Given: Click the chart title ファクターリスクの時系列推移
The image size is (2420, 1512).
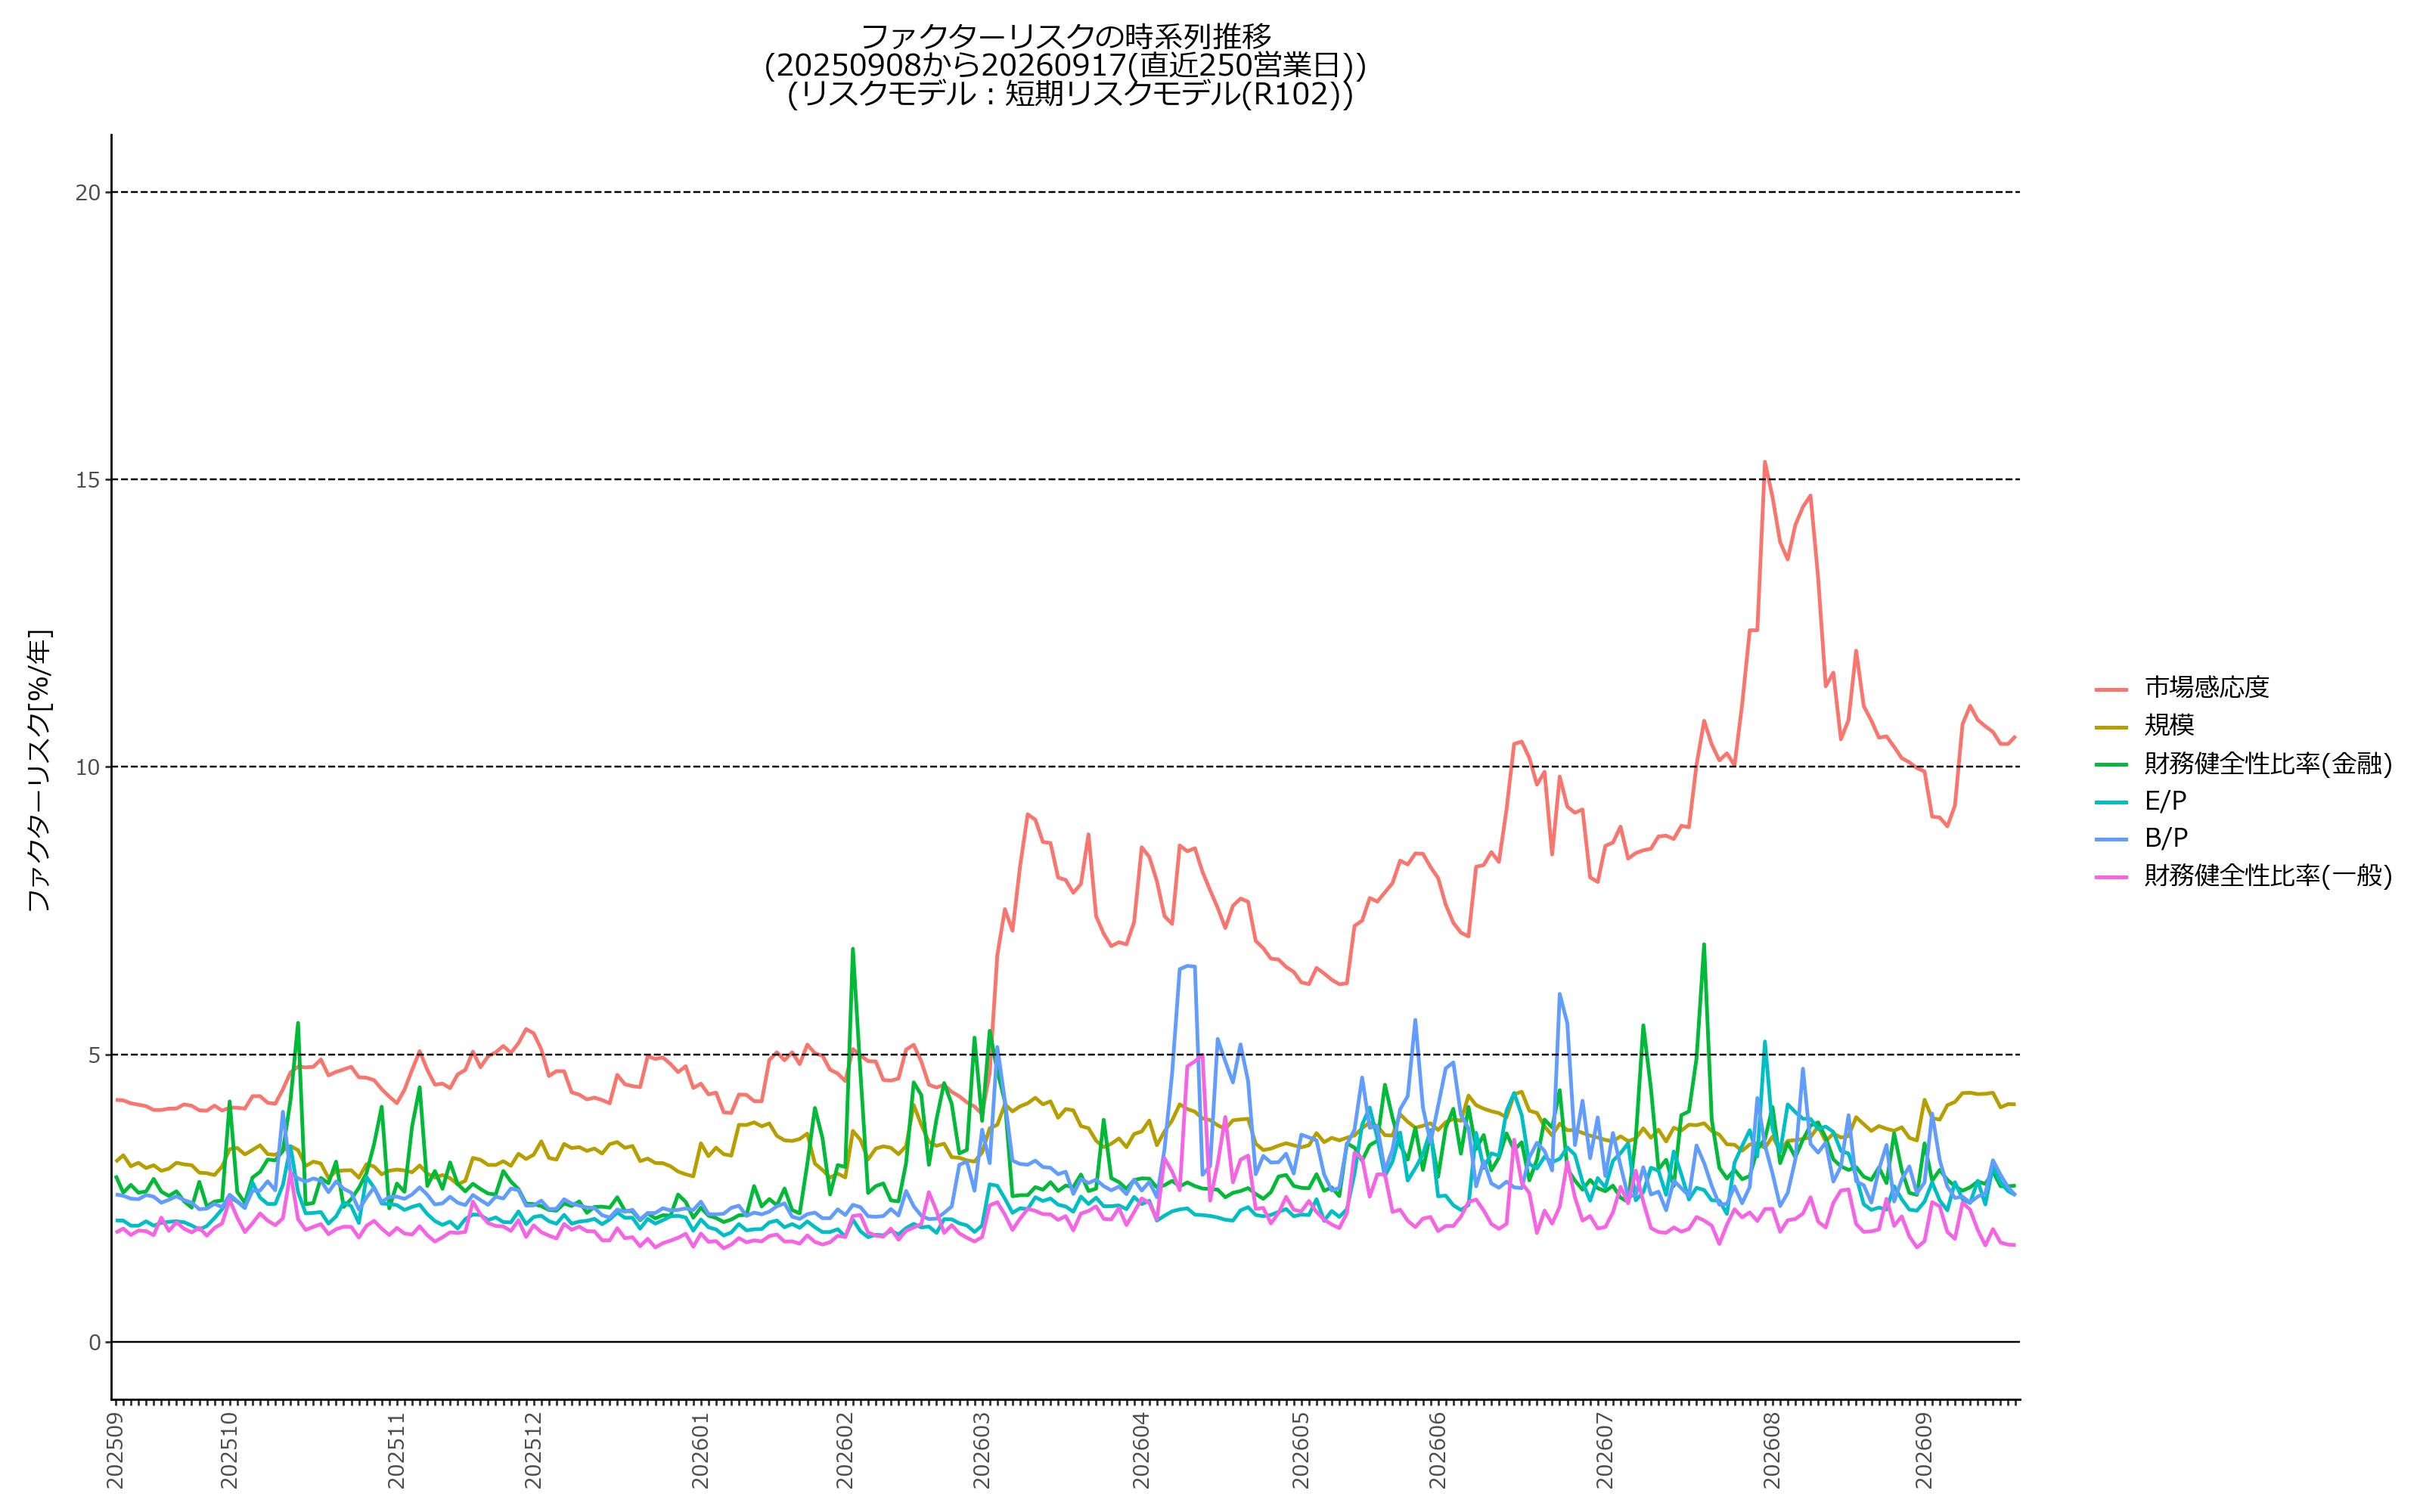Looking at the screenshot, I should point(1066,37).
